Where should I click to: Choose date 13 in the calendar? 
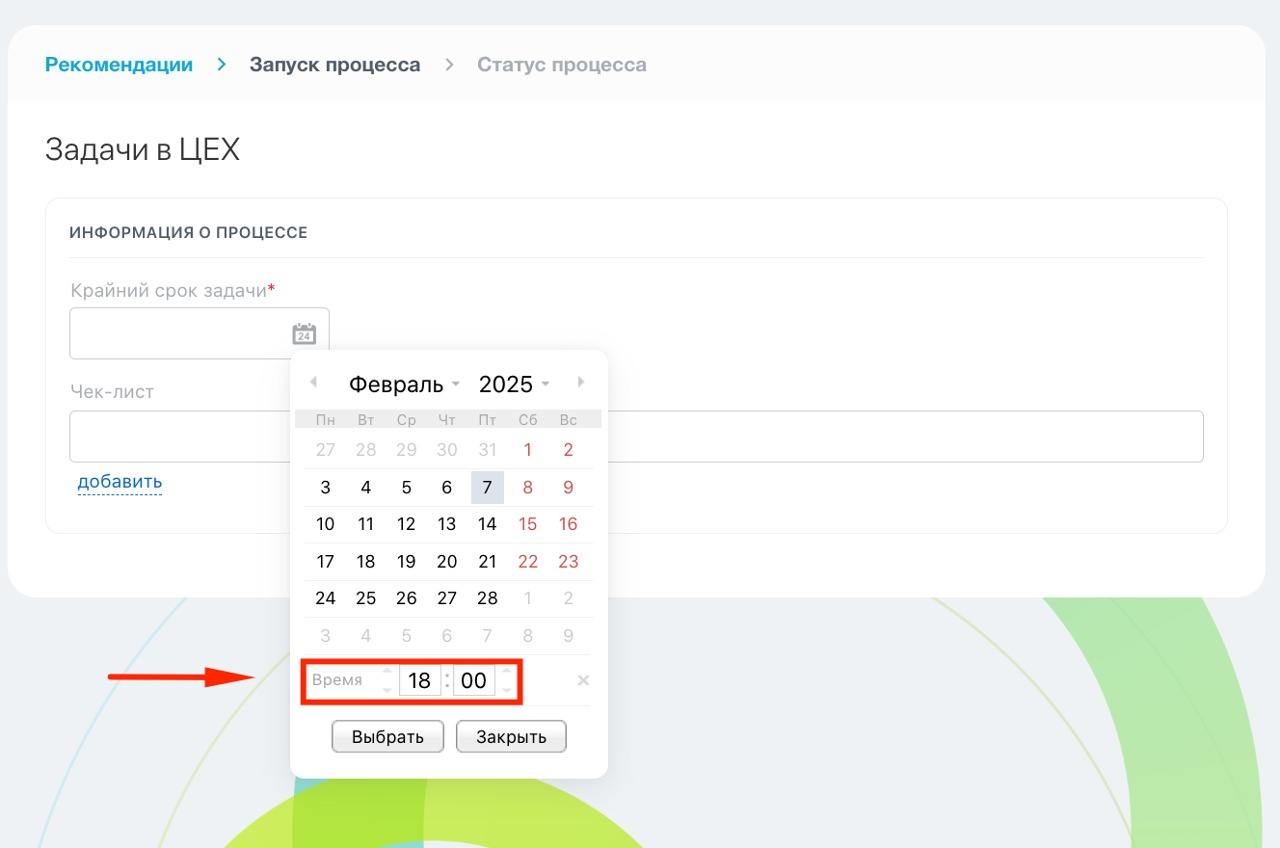tap(447, 524)
